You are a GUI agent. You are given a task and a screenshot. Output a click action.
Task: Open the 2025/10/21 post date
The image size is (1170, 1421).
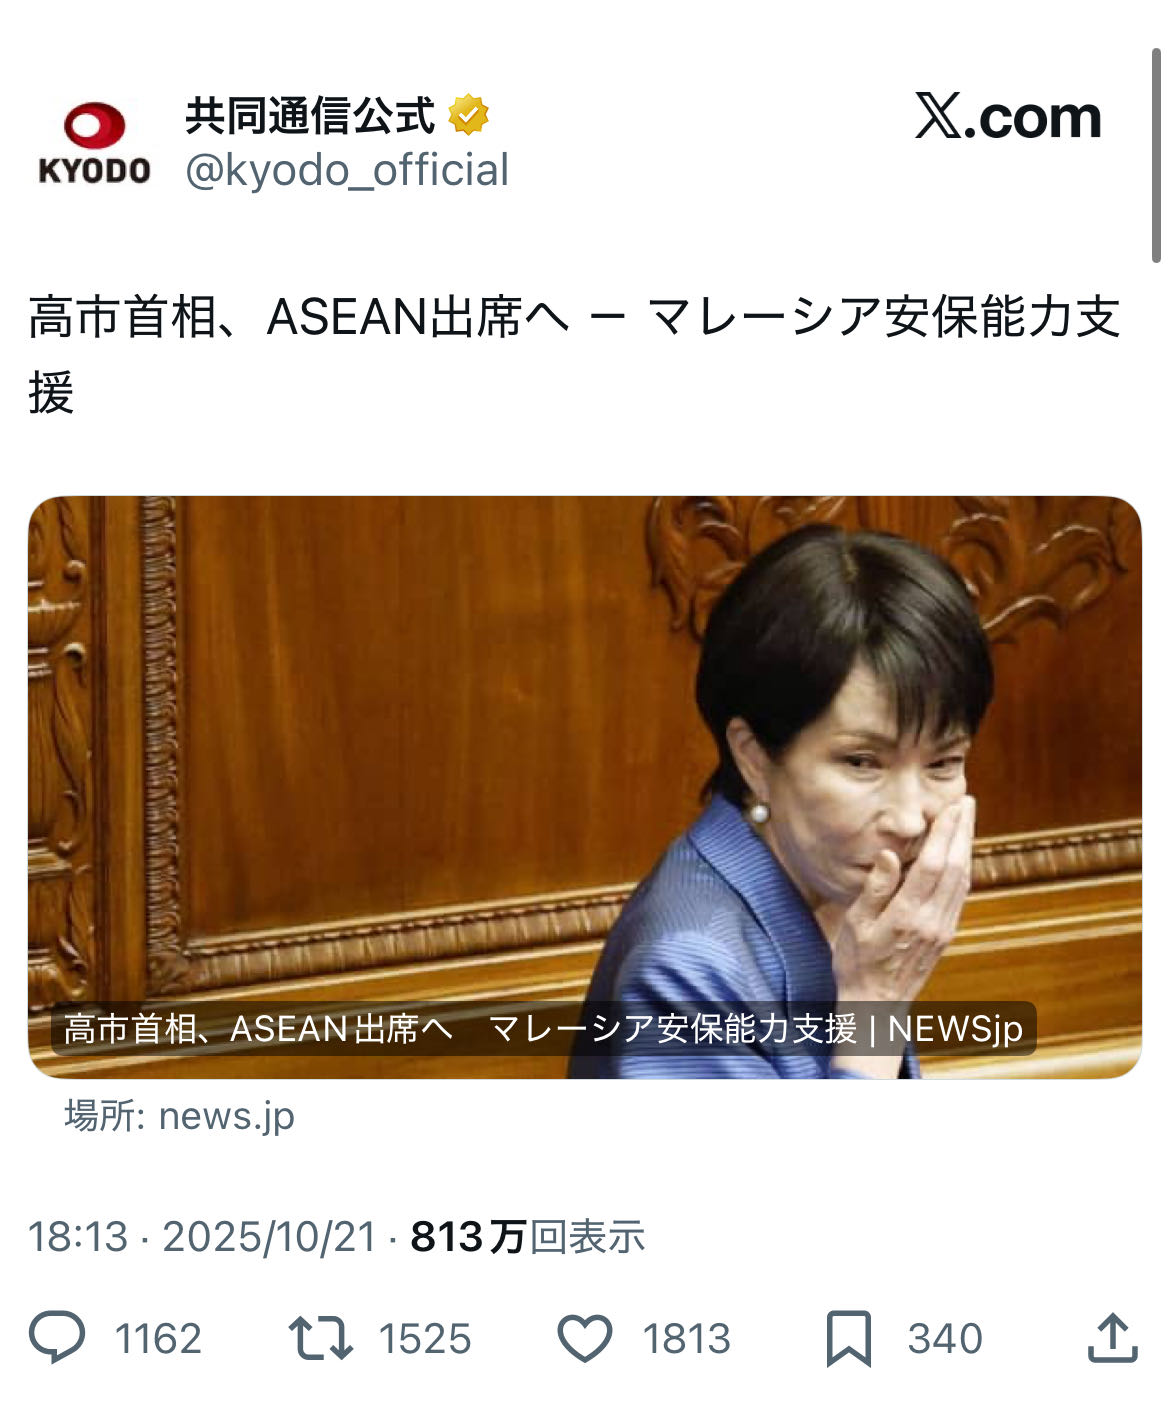coord(269,1237)
